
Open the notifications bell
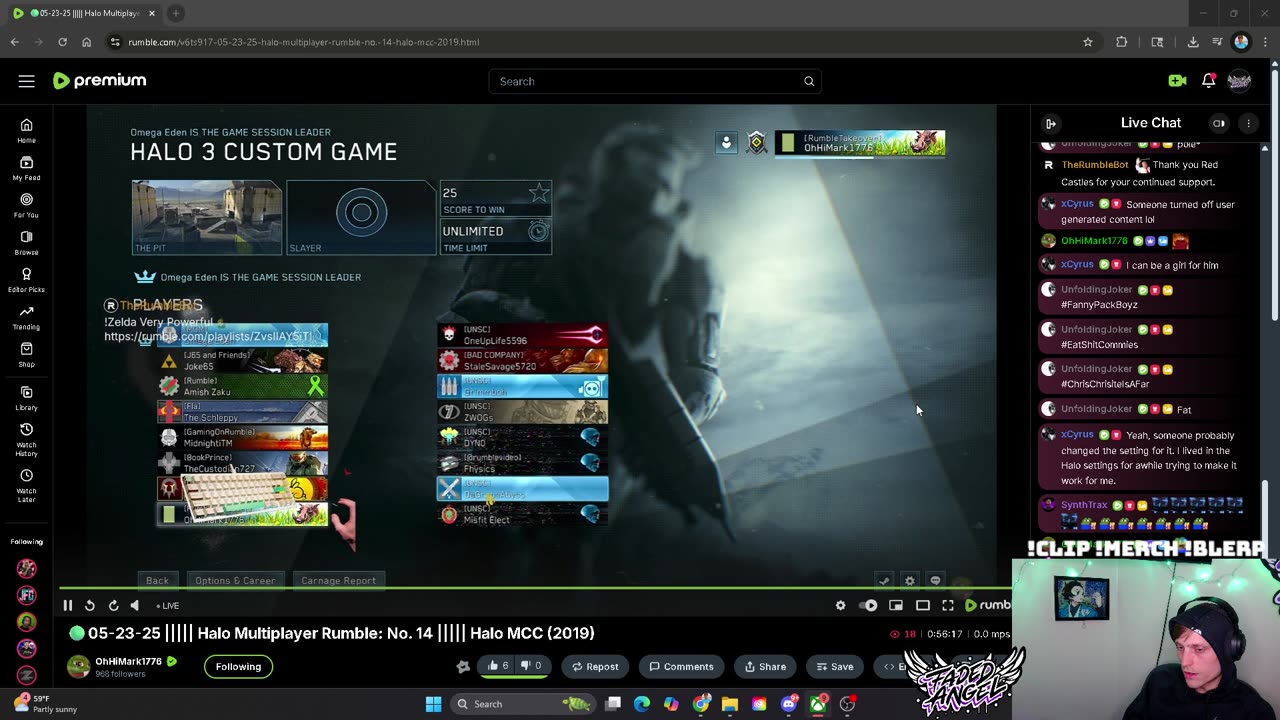click(1209, 81)
